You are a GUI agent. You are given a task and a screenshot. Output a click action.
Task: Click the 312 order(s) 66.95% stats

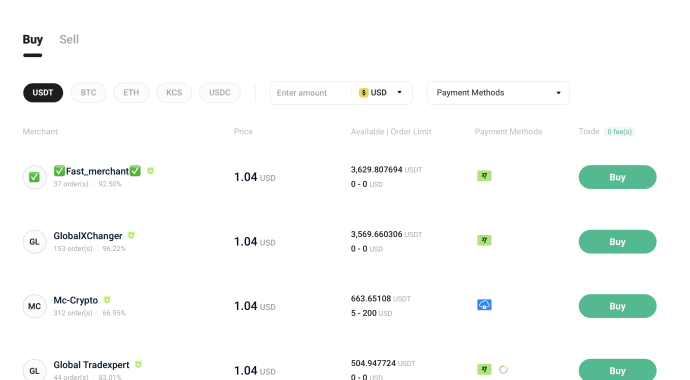tap(90, 313)
